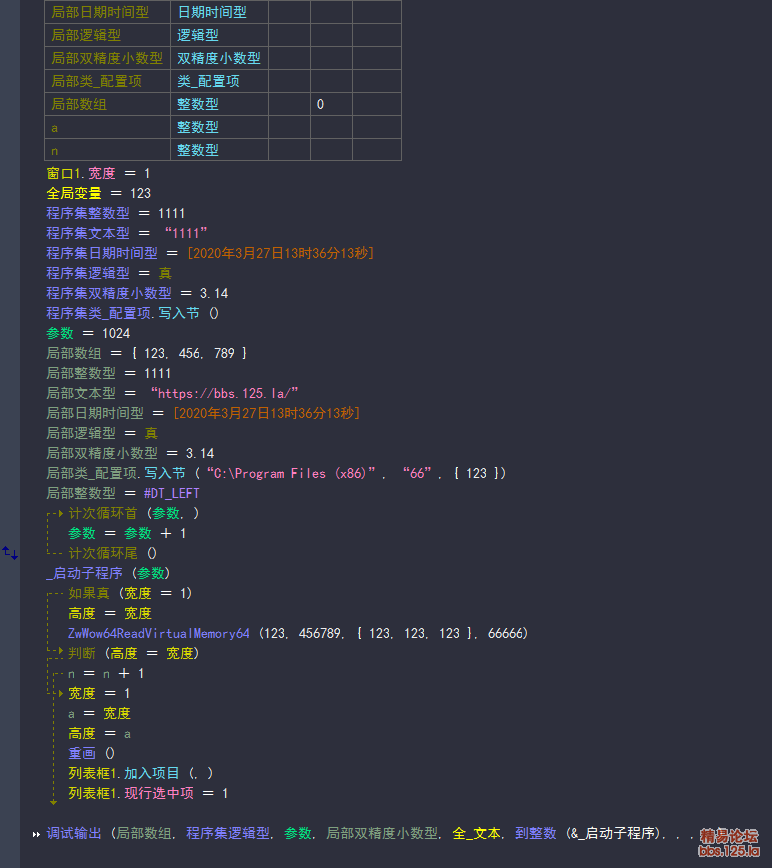
Task: Click 判断 (高度 = 宽度) statement
Action: click(133, 653)
